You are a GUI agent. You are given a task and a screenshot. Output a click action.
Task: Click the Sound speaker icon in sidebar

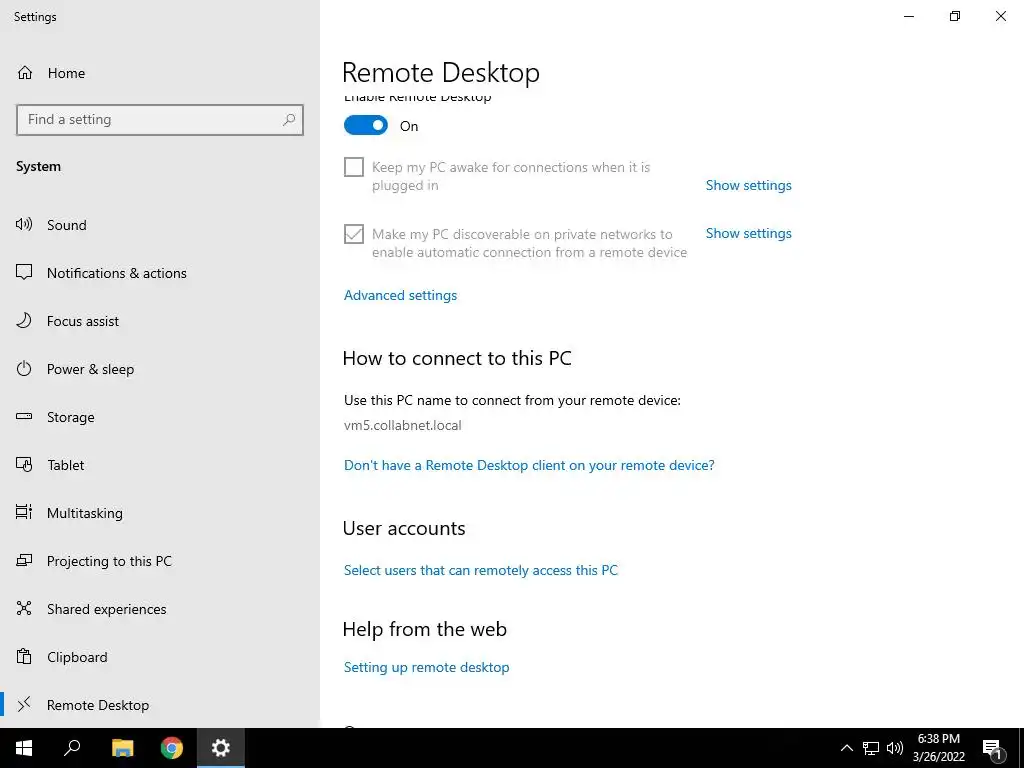24,225
